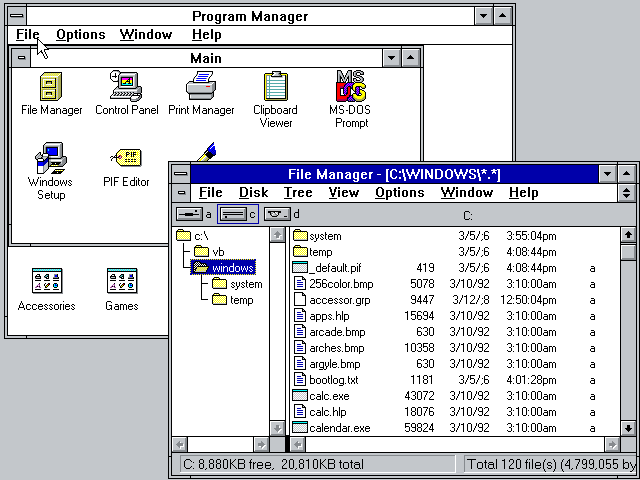640x480 pixels.
Task: Switch to drive d
Action: 278,214
